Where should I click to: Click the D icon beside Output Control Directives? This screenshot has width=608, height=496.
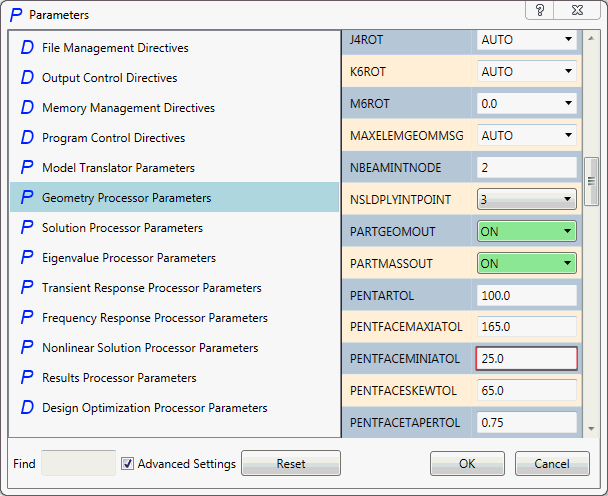point(27,78)
